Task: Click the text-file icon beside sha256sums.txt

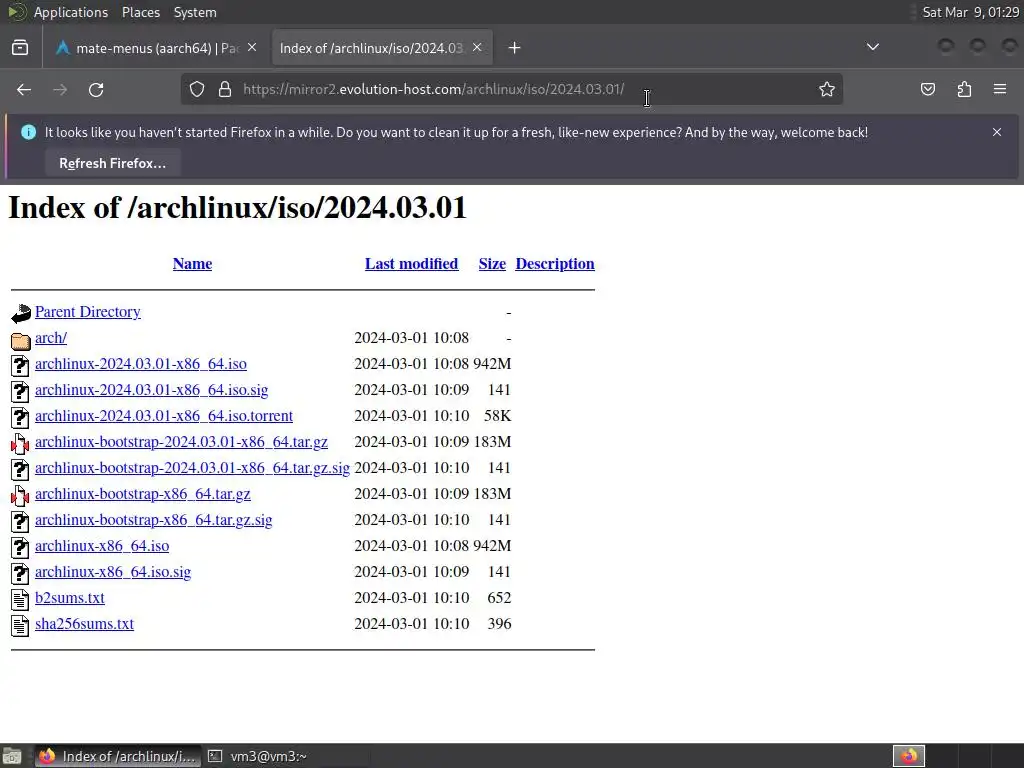Action: (x=20, y=626)
